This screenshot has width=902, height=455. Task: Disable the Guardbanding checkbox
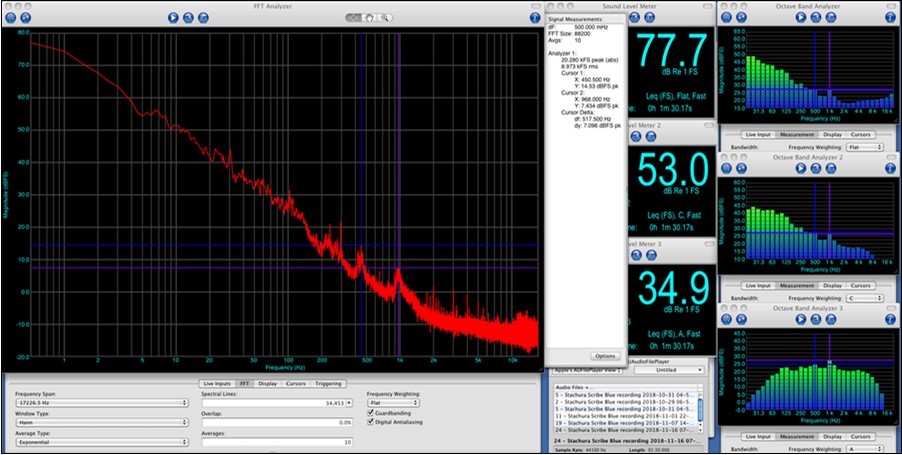click(x=372, y=411)
